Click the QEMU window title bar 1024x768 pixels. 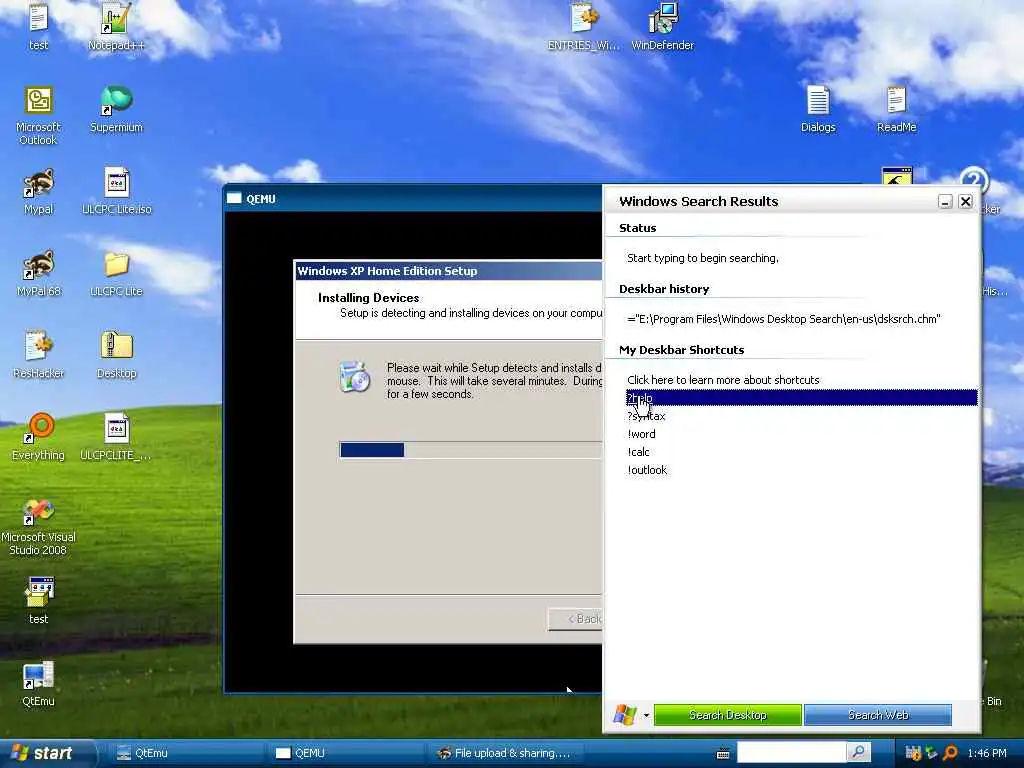click(413, 199)
